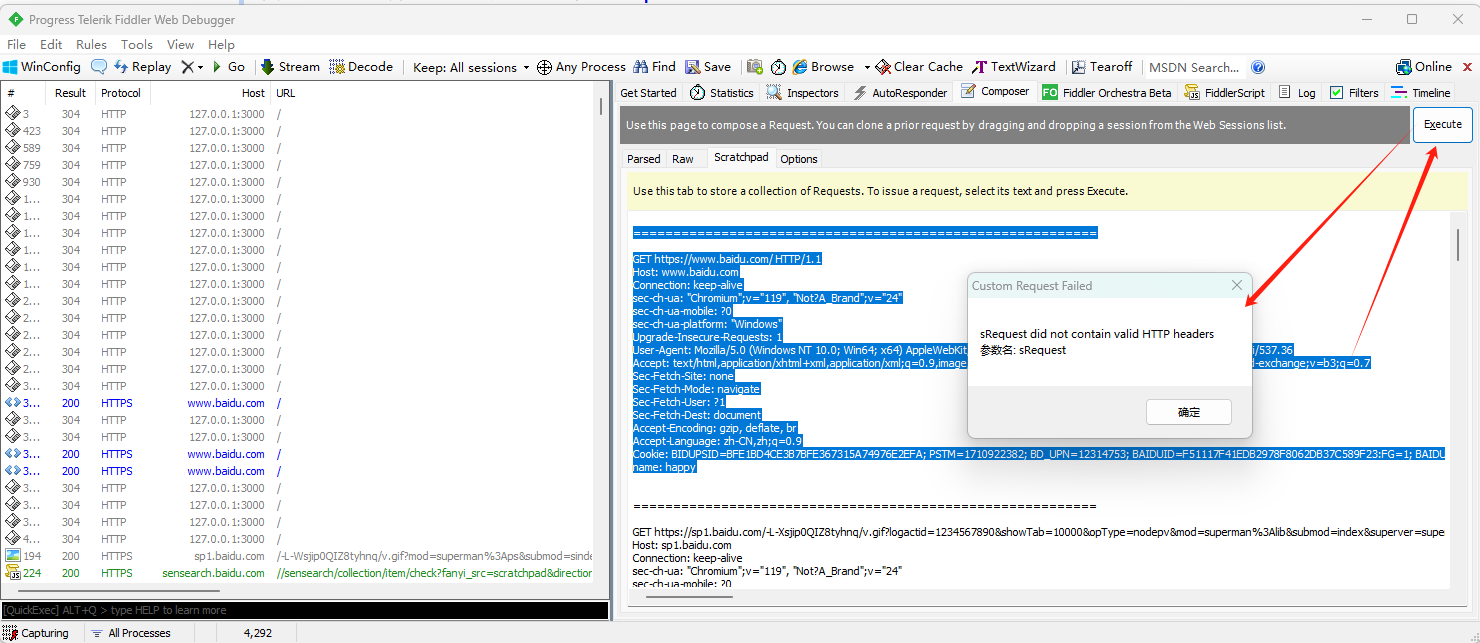The width and height of the screenshot is (1480, 643).
Task: Sort sessions by Result column header
Action: click(70, 93)
